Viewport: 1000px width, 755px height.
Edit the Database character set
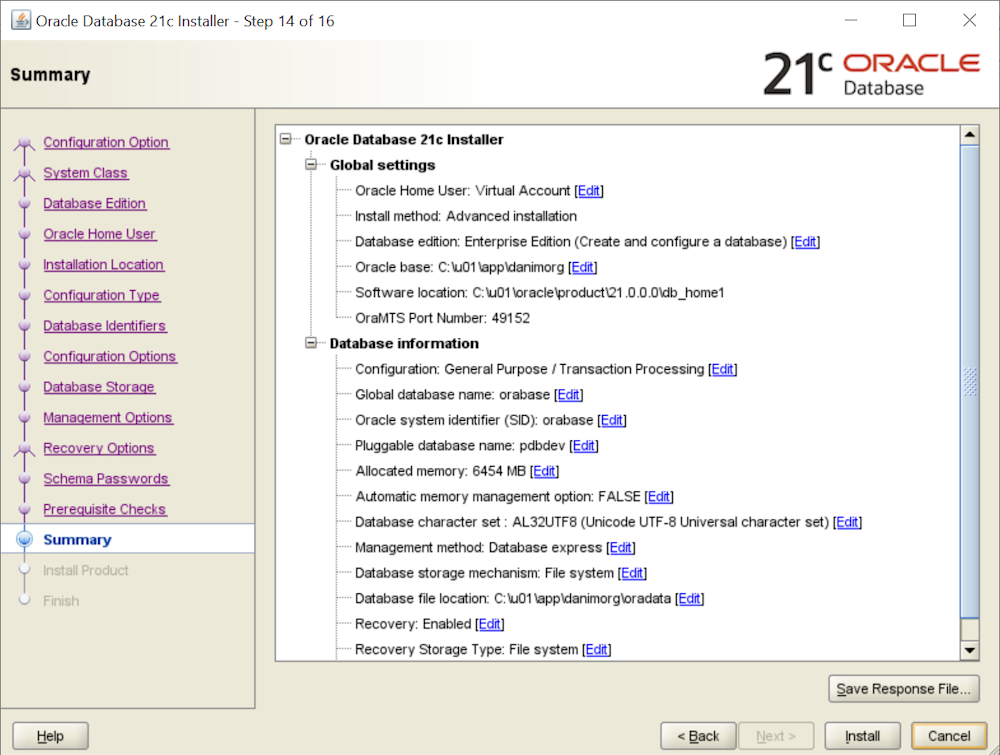[847, 522]
